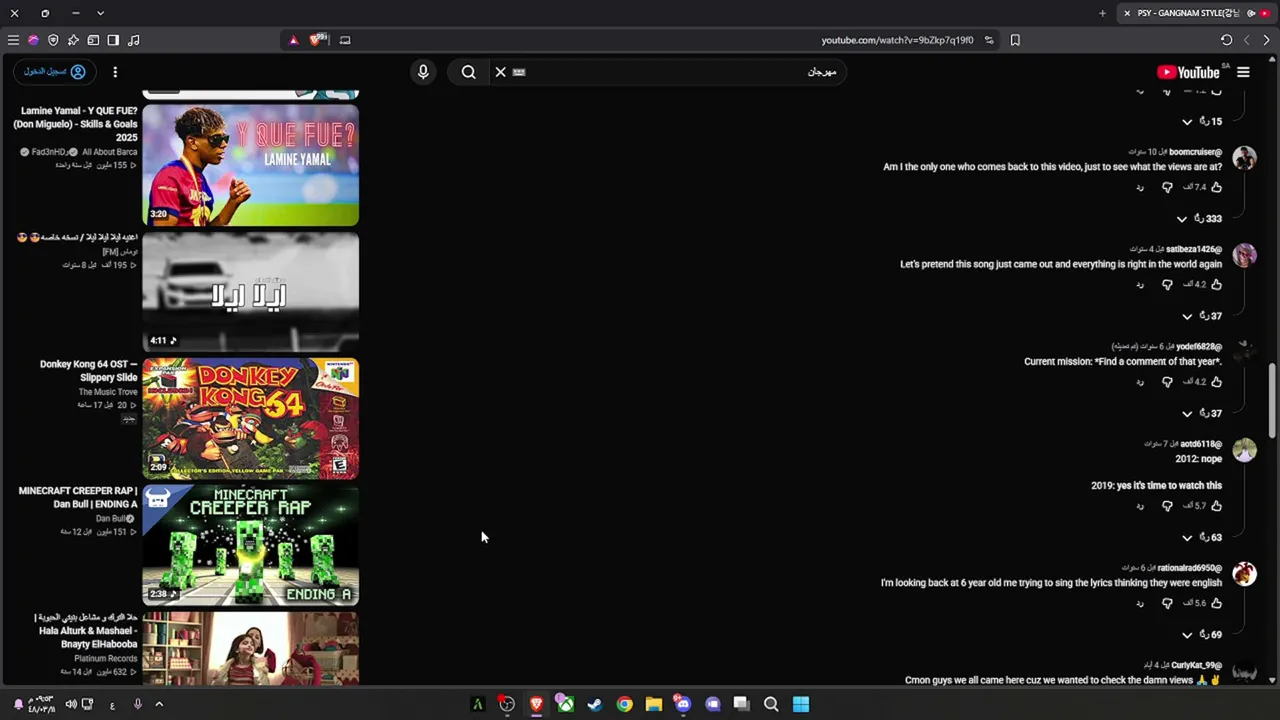Open the rationalraid6950 commenter avatar

coord(1244,573)
